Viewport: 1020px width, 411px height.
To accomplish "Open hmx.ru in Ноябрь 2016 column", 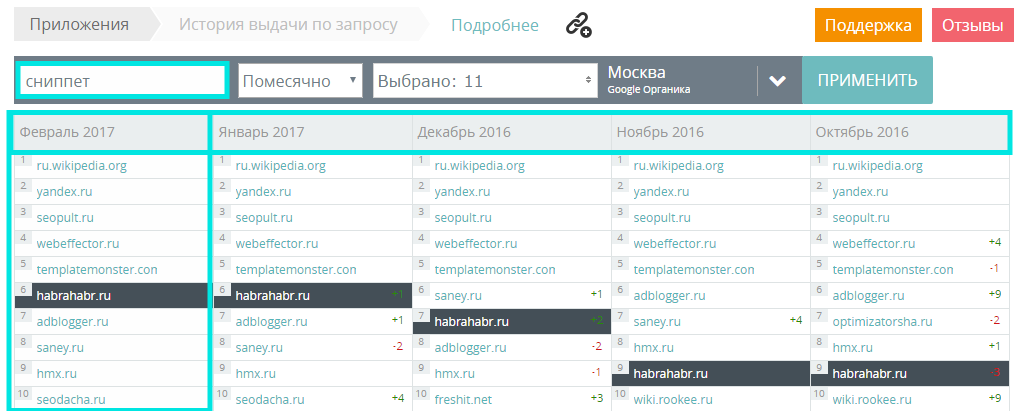I will pos(654,348).
